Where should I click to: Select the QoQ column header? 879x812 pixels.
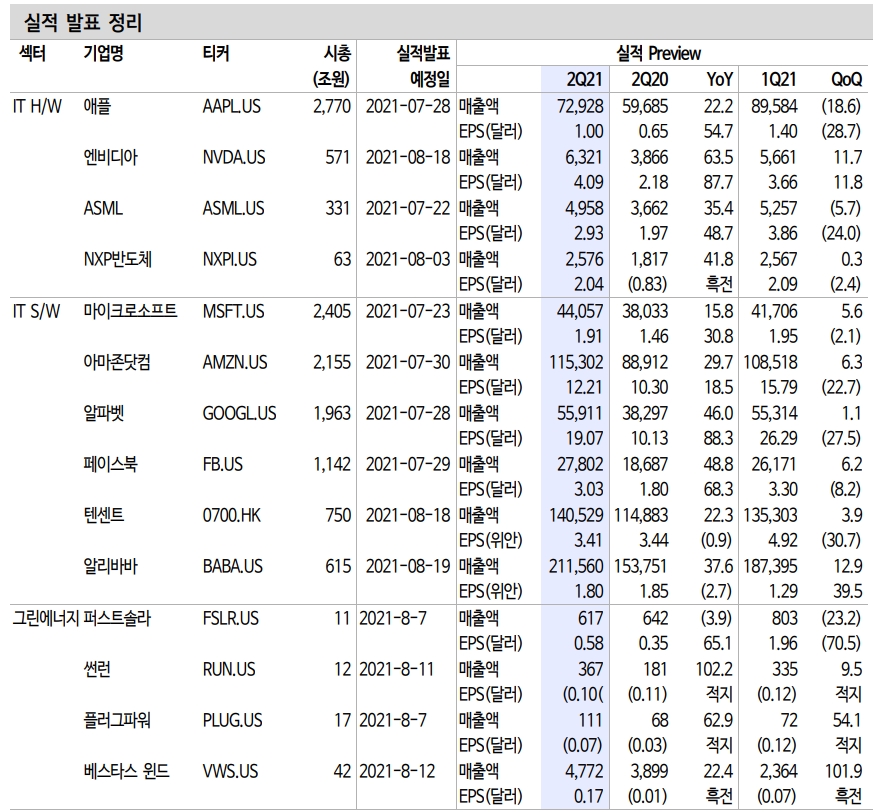pos(841,77)
